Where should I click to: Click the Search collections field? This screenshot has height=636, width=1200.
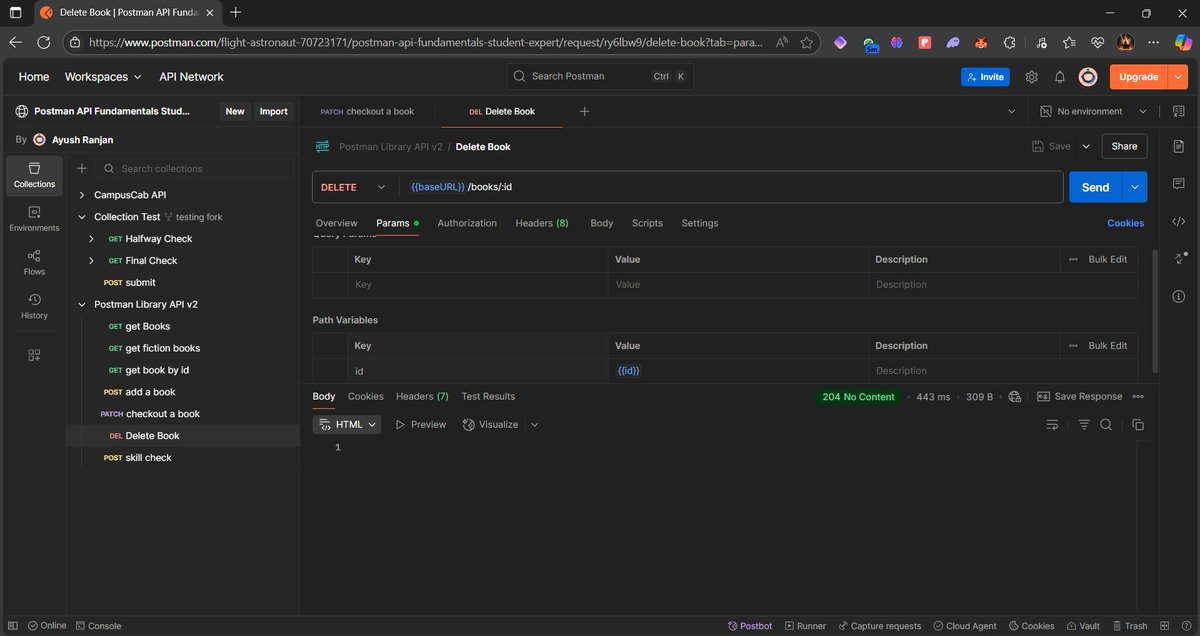[197, 169]
